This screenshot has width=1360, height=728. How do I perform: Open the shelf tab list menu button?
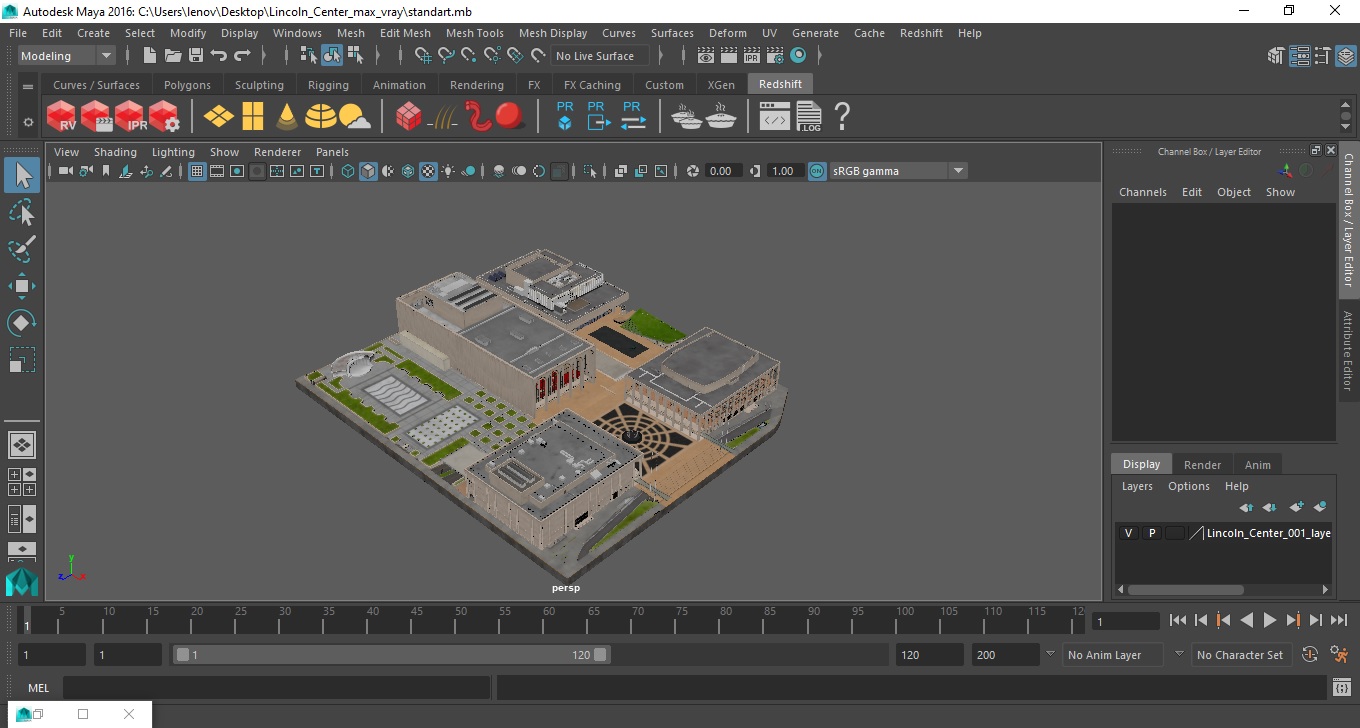click(x=28, y=86)
